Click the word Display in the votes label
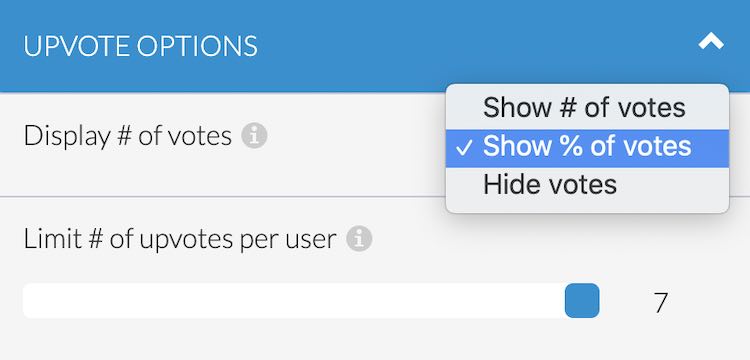This screenshot has width=750, height=360. 67,137
